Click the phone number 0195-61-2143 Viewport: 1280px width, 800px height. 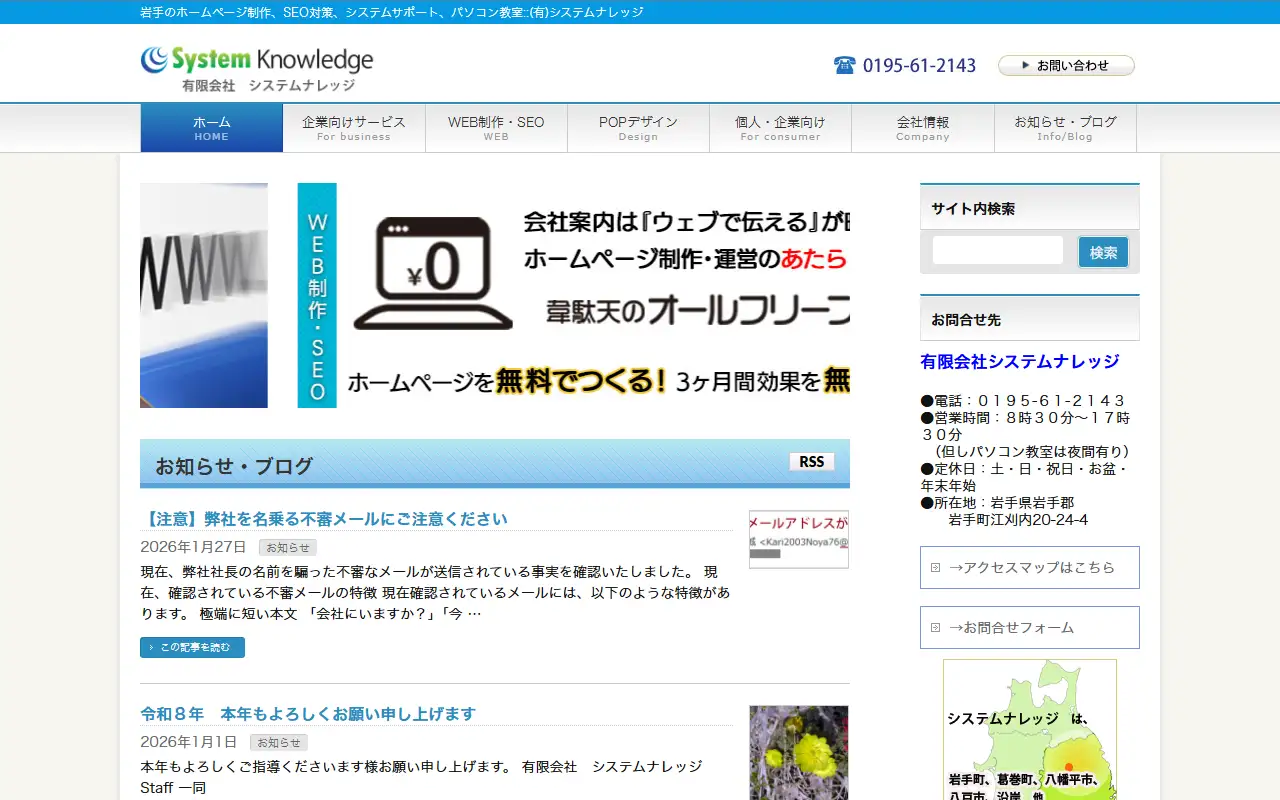click(919, 65)
